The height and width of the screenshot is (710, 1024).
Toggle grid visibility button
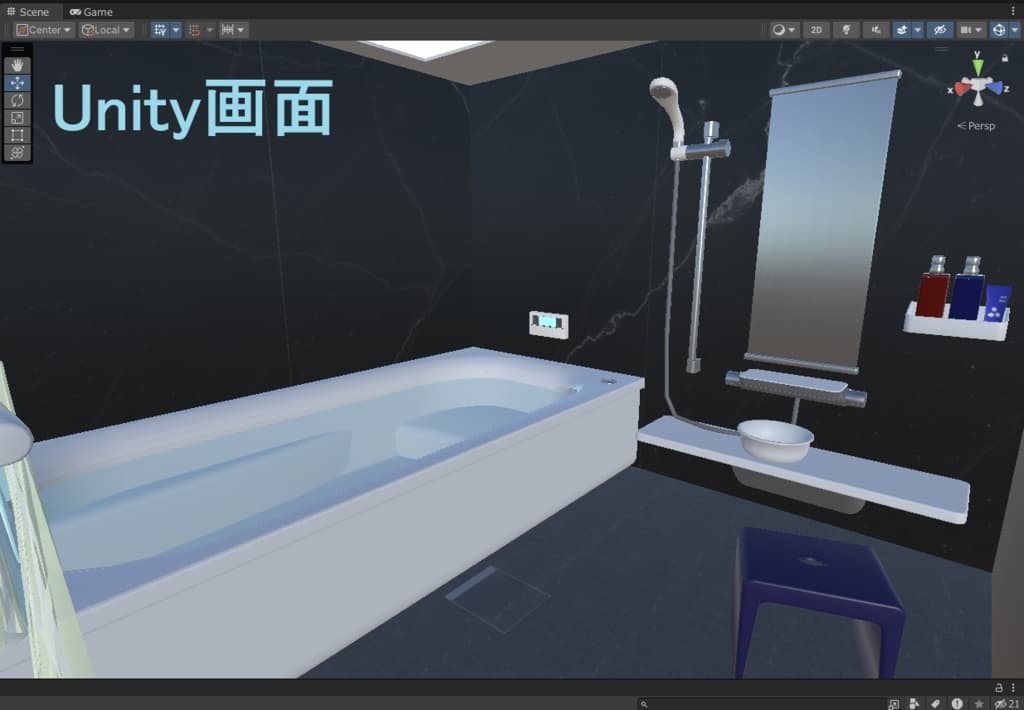pos(160,30)
